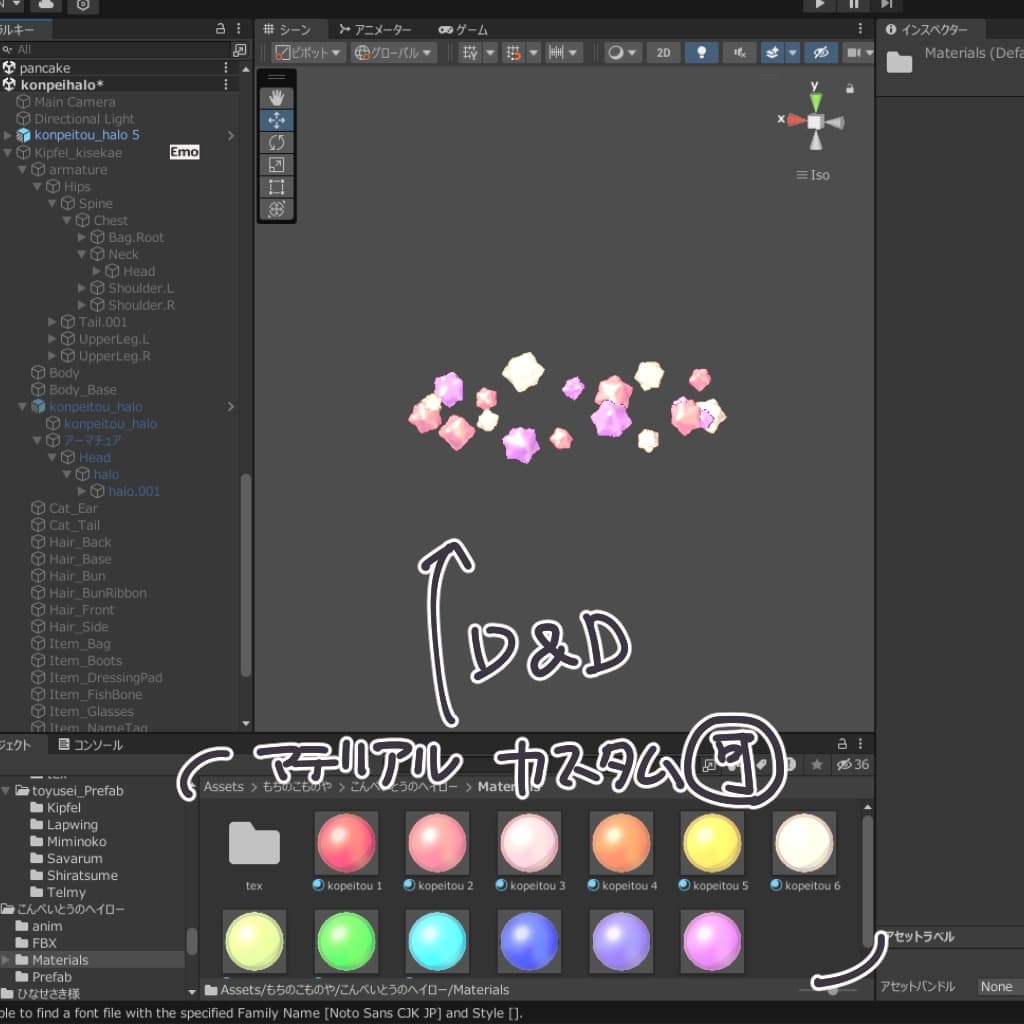Open the Global rotation dropdown

pyautogui.click(x=393, y=53)
